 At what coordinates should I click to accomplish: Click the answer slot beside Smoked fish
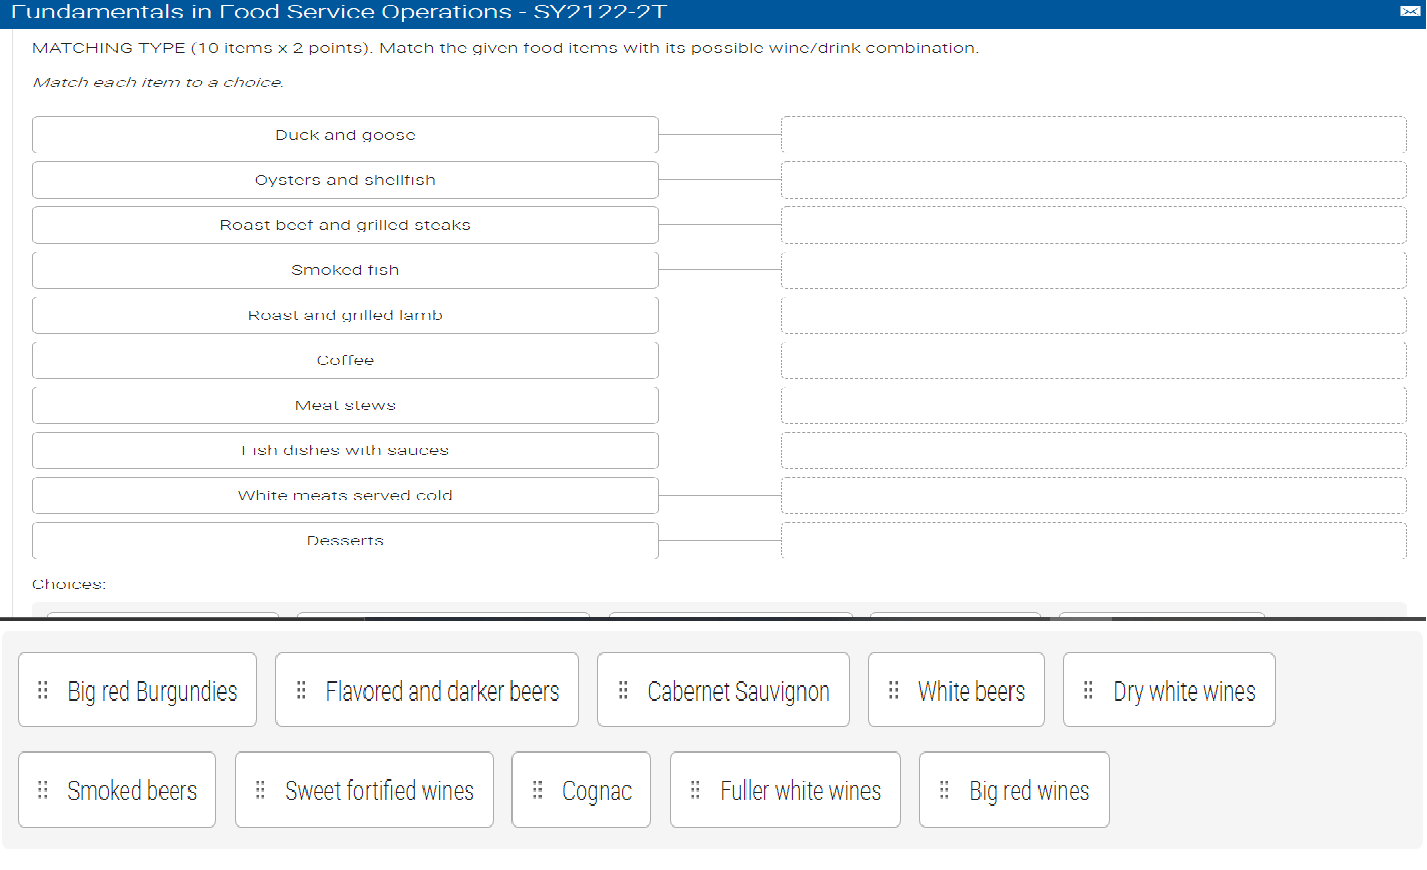coord(1094,270)
